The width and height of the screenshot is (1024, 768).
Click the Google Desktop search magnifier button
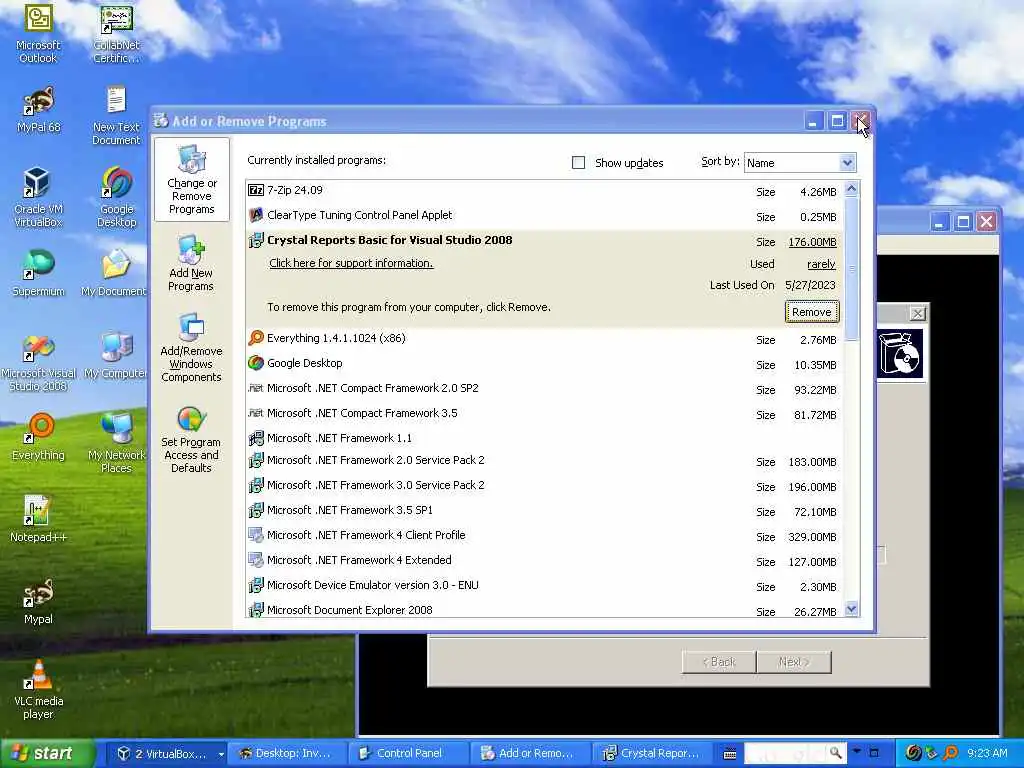click(x=836, y=753)
